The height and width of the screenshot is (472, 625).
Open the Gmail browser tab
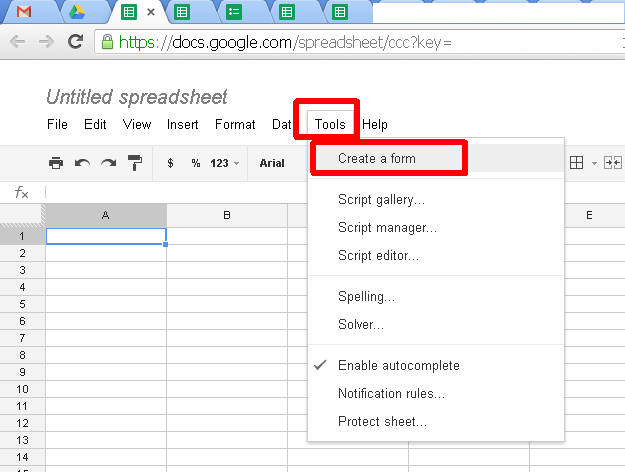(24, 12)
